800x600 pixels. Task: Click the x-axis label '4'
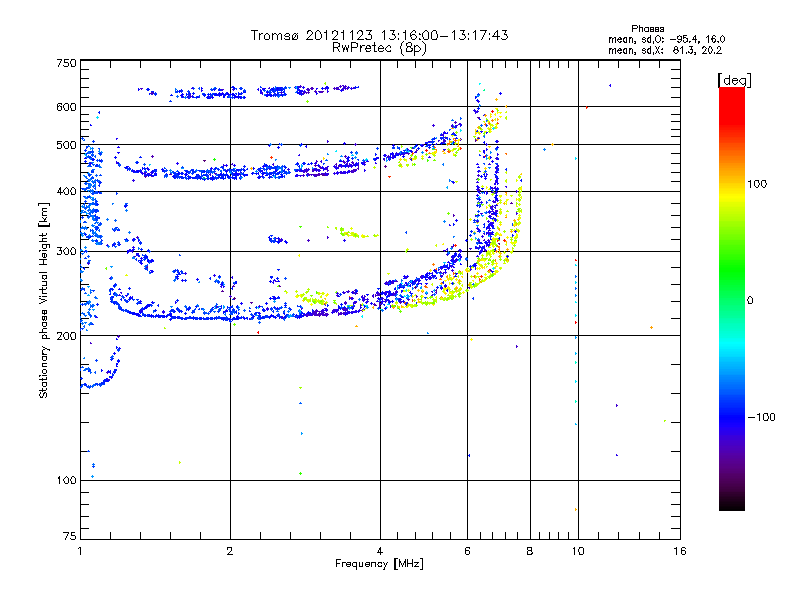click(x=380, y=551)
